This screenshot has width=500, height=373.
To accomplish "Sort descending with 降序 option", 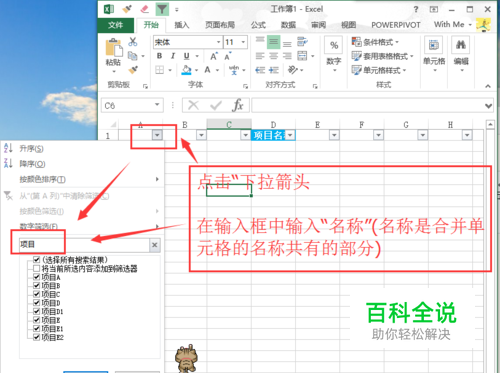I will click(x=32, y=164).
